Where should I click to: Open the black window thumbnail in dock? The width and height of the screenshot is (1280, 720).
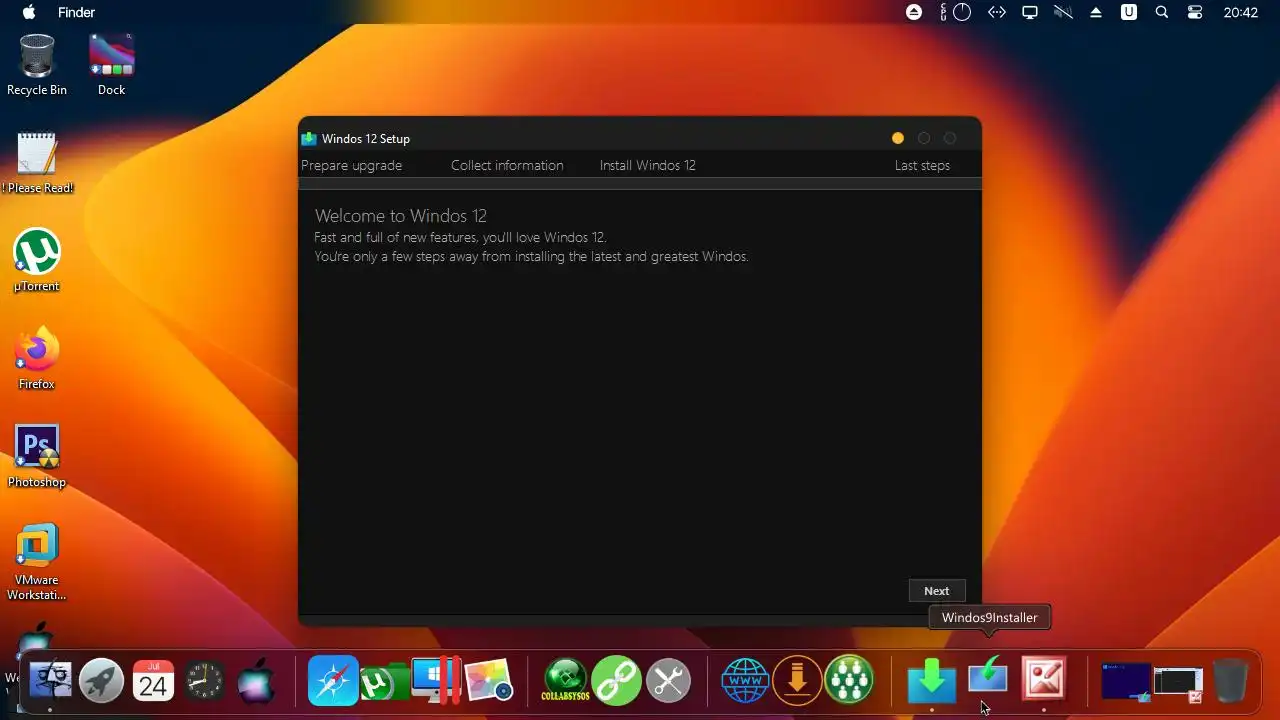(x=1178, y=684)
